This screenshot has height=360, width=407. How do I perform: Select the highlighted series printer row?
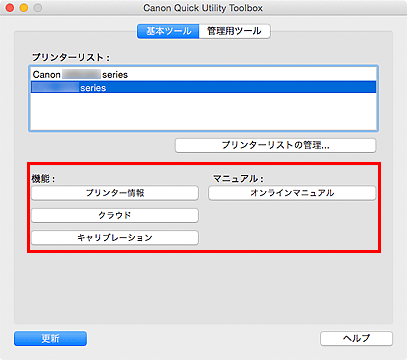click(203, 87)
